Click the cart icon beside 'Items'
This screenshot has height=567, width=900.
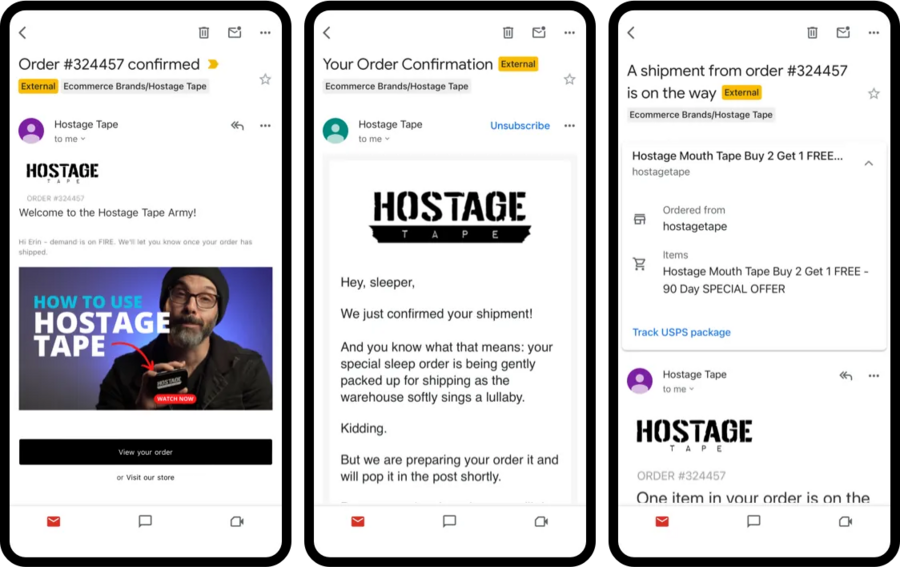click(639, 263)
